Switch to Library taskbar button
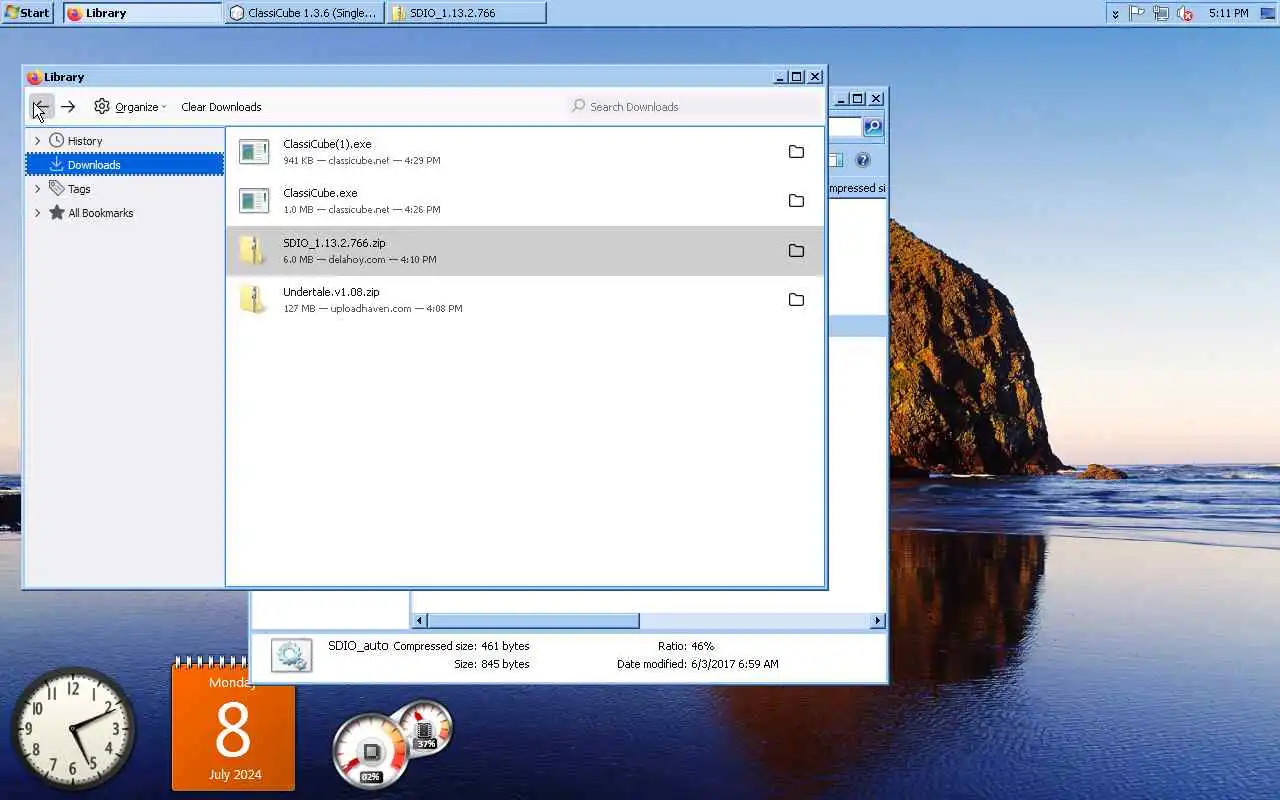Image resolution: width=1280 pixels, height=800 pixels. (x=142, y=13)
